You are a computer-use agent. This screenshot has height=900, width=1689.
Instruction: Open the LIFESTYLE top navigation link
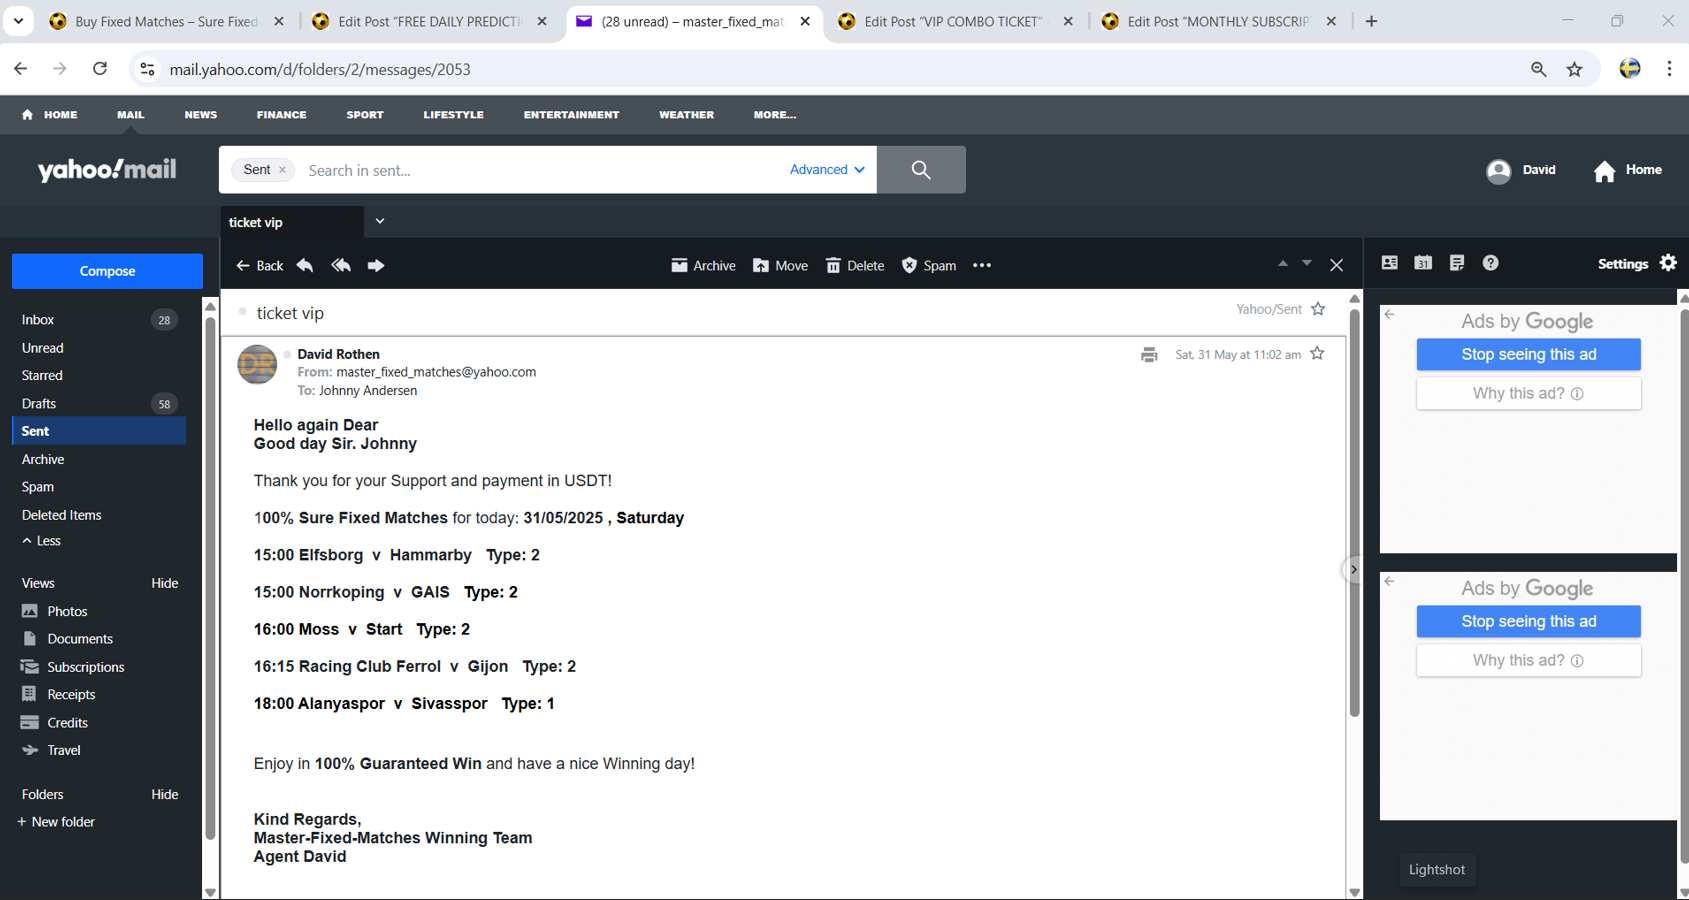453,115
